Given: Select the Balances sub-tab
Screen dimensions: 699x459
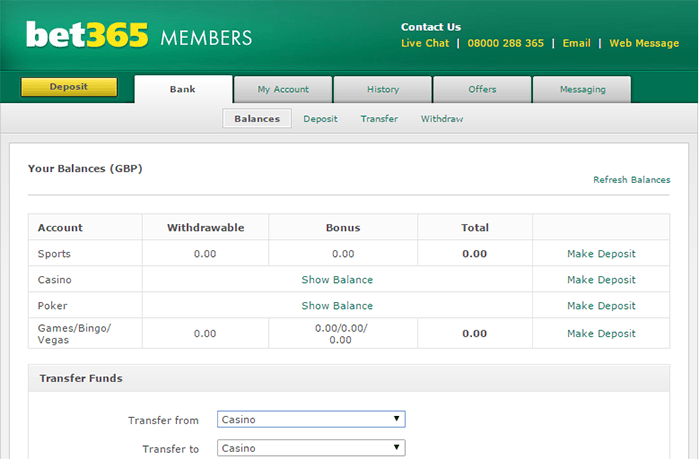Looking at the screenshot, I should click(x=257, y=119).
